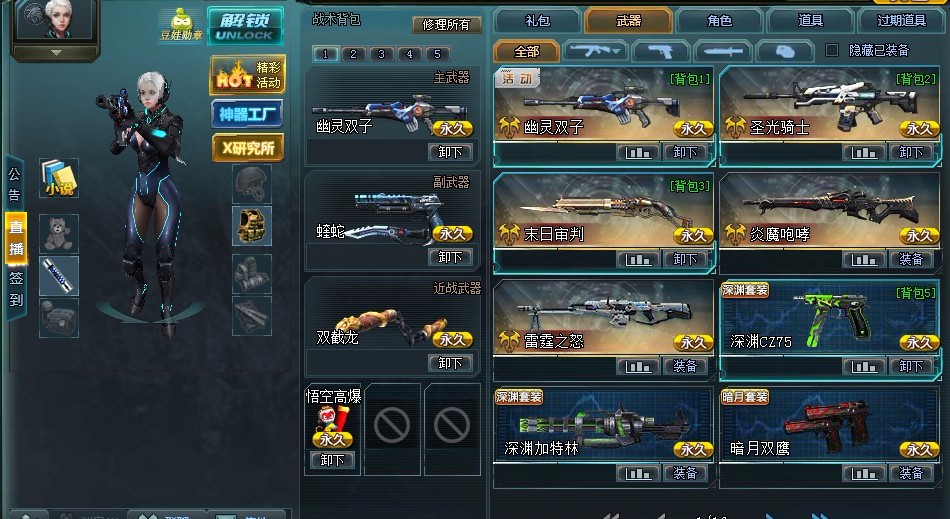
Task: Toggle the 隐藏已装备 checkbox
Action: point(832,50)
